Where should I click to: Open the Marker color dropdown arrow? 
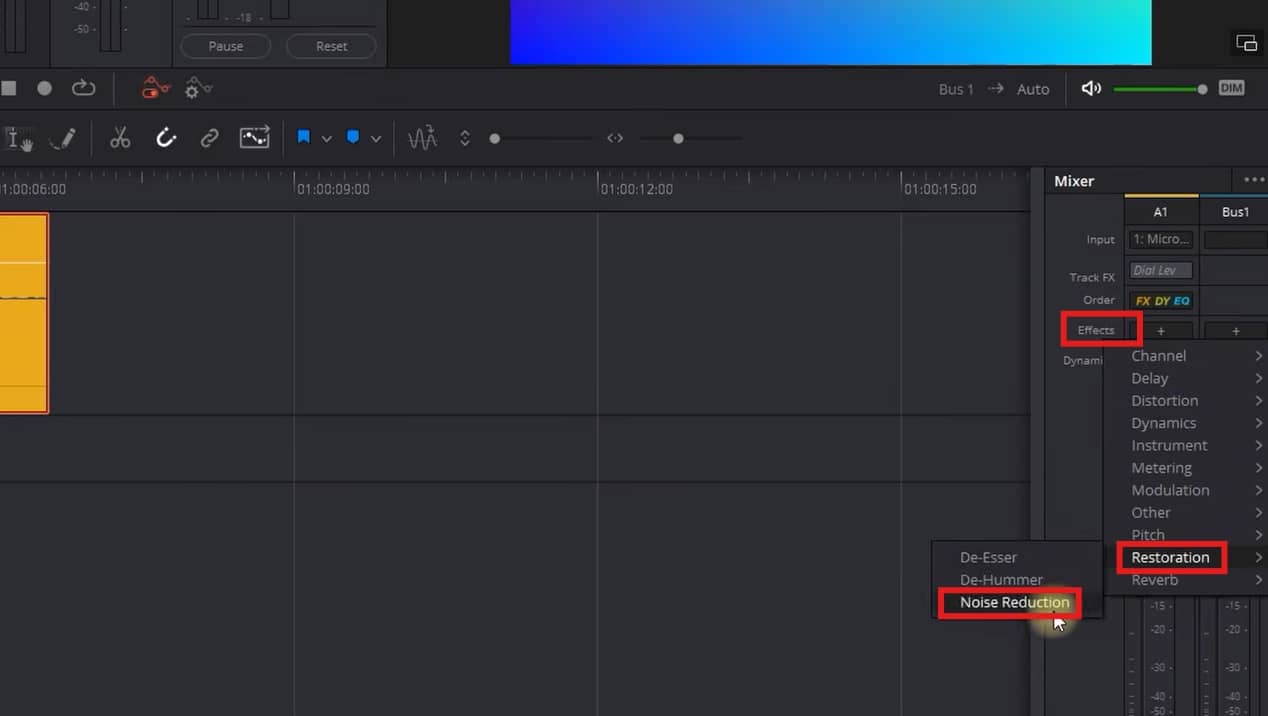pyautogui.click(x=376, y=139)
